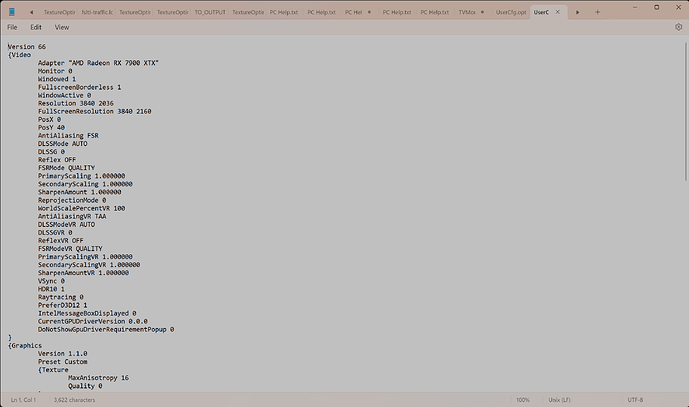This screenshot has height=407, width=689.
Task: Click the "PrimaryScaling 1.000000" line
Action: 81,176
